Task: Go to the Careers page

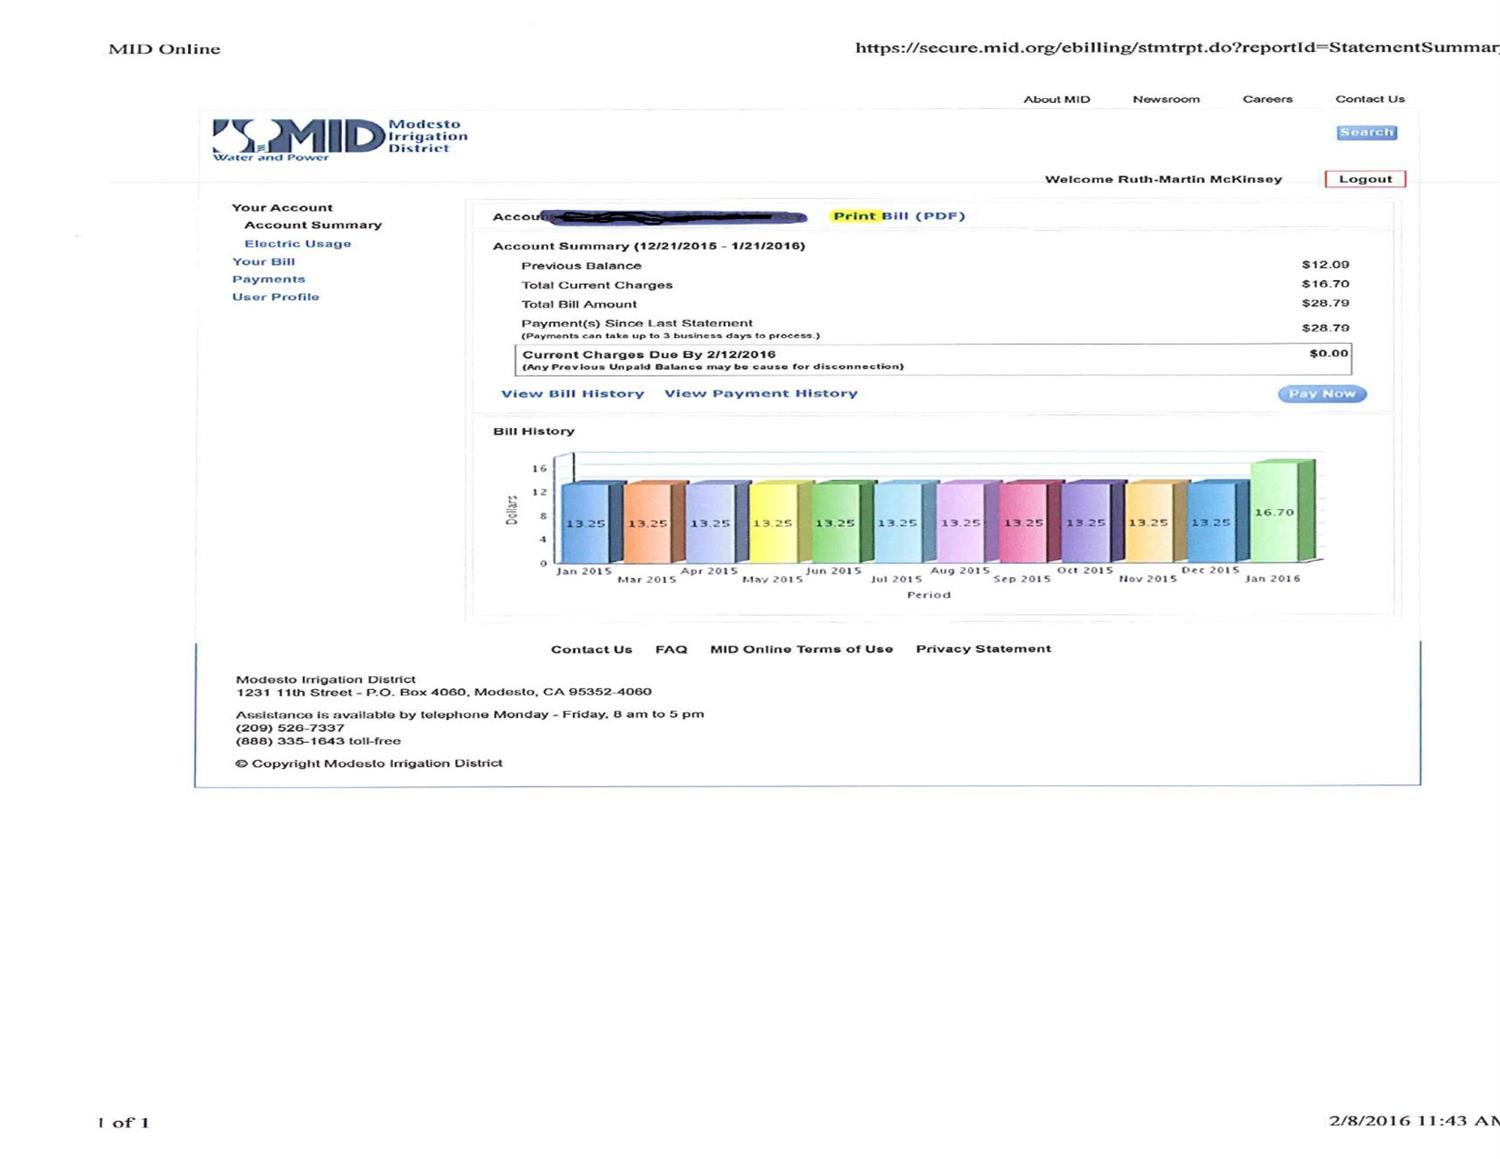Action: (1267, 99)
